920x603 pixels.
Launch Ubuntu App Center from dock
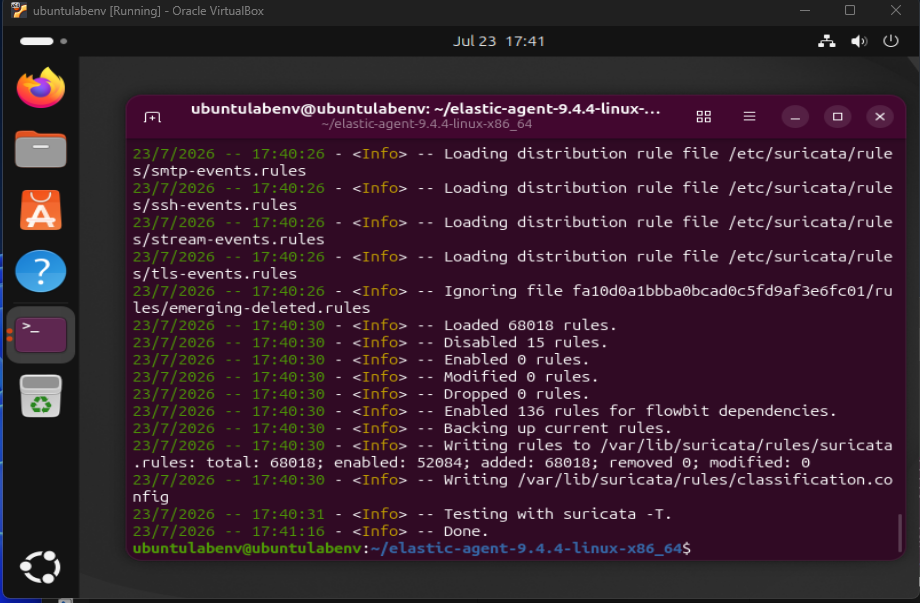[x=40, y=210]
